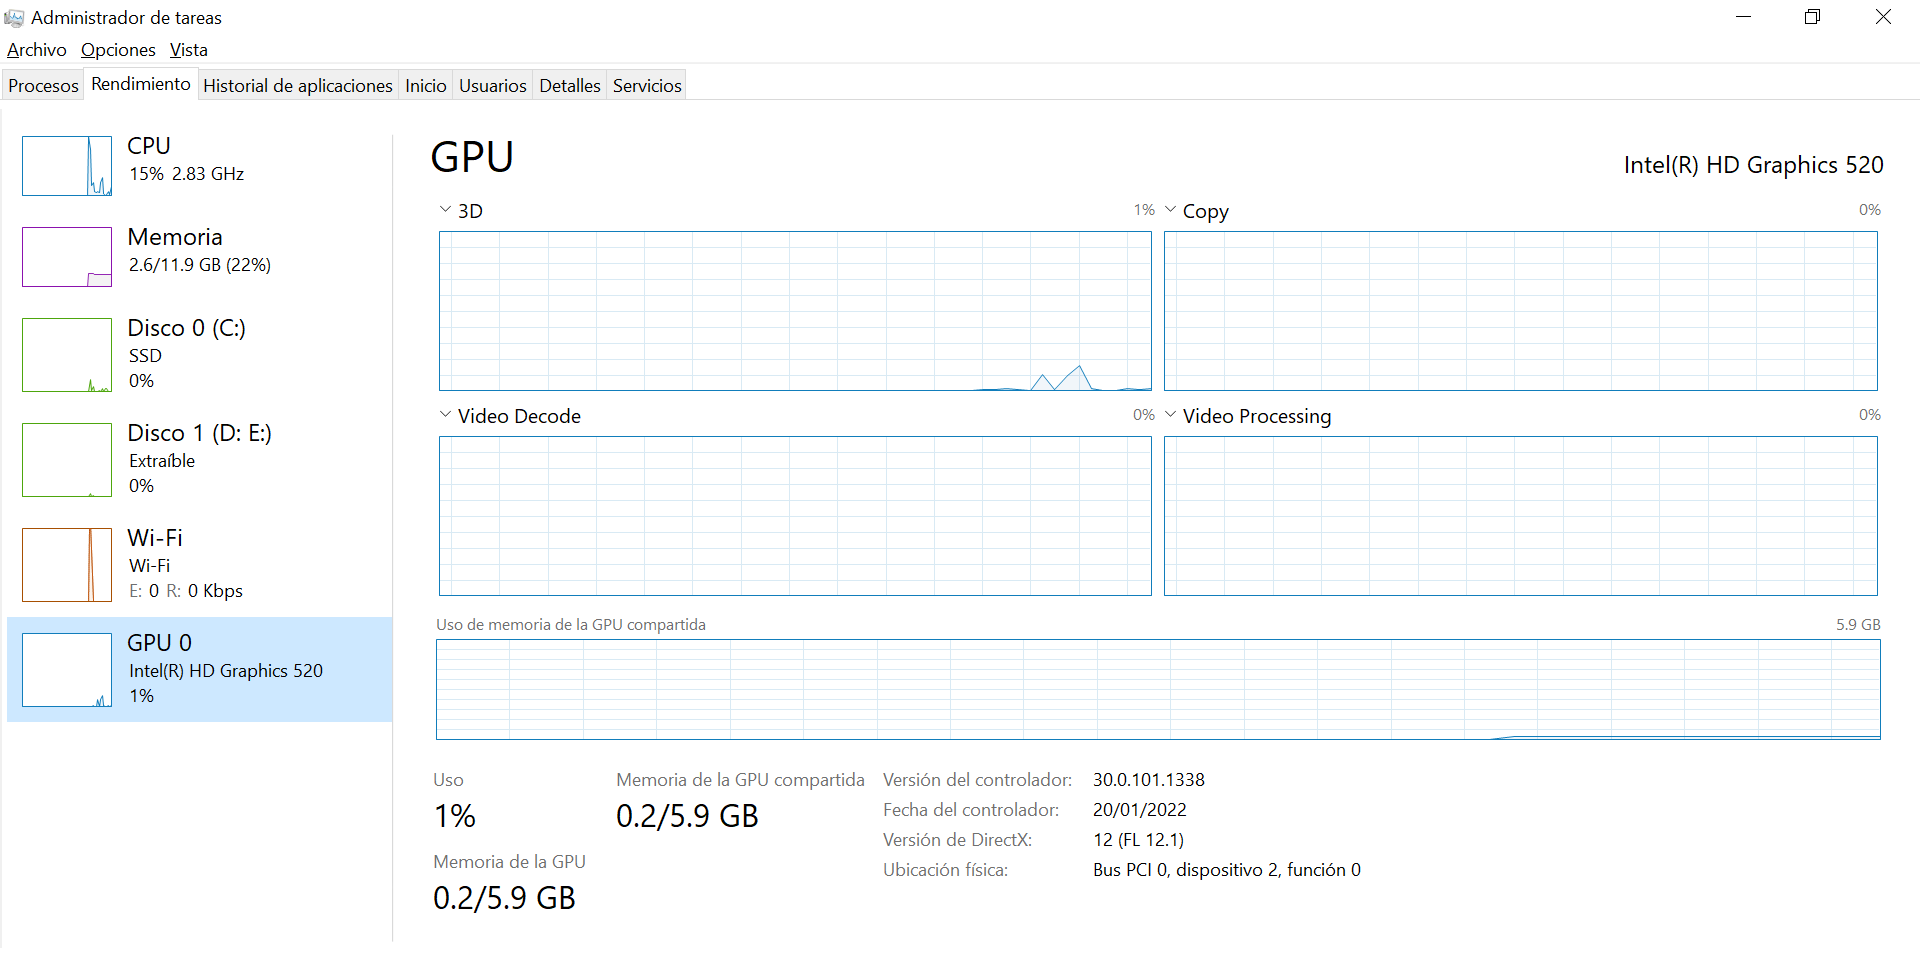Select Disco 1 (D: E:) thumbnail
This screenshot has width=1920, height=956.
pyautogui.click(x=67, y=460)
